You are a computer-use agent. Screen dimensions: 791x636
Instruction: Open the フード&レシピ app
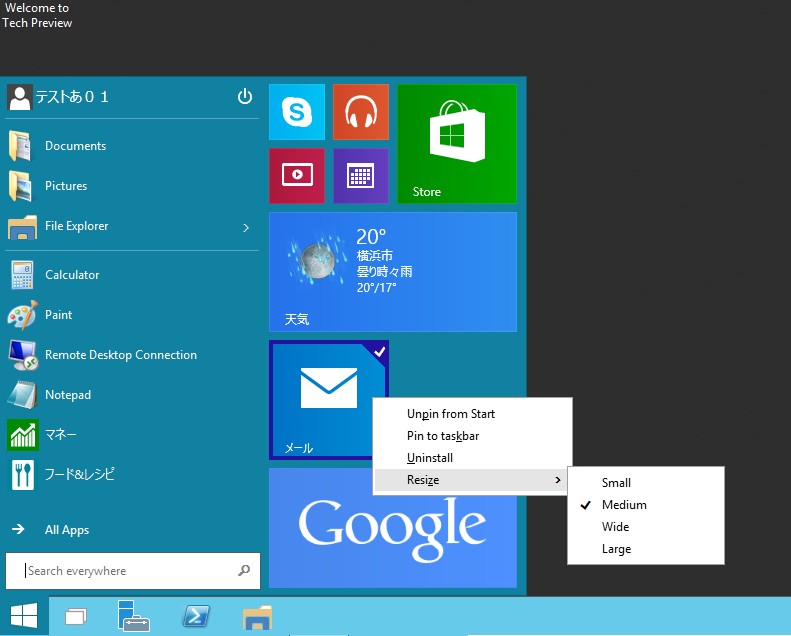(x=132, y=474)
